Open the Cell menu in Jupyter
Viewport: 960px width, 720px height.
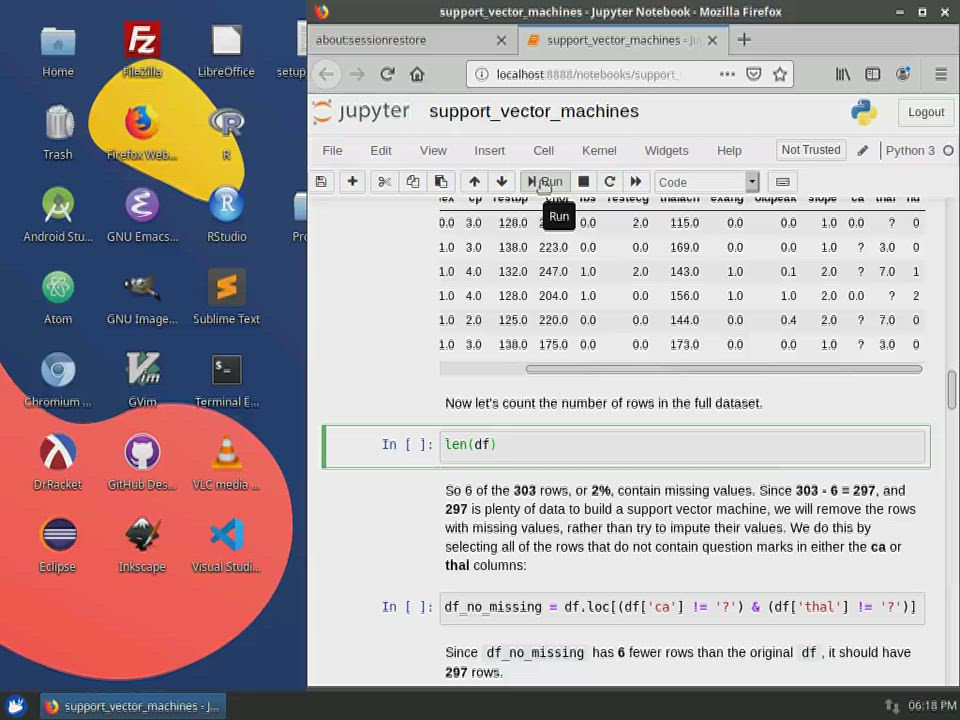(x=543, y=151)
